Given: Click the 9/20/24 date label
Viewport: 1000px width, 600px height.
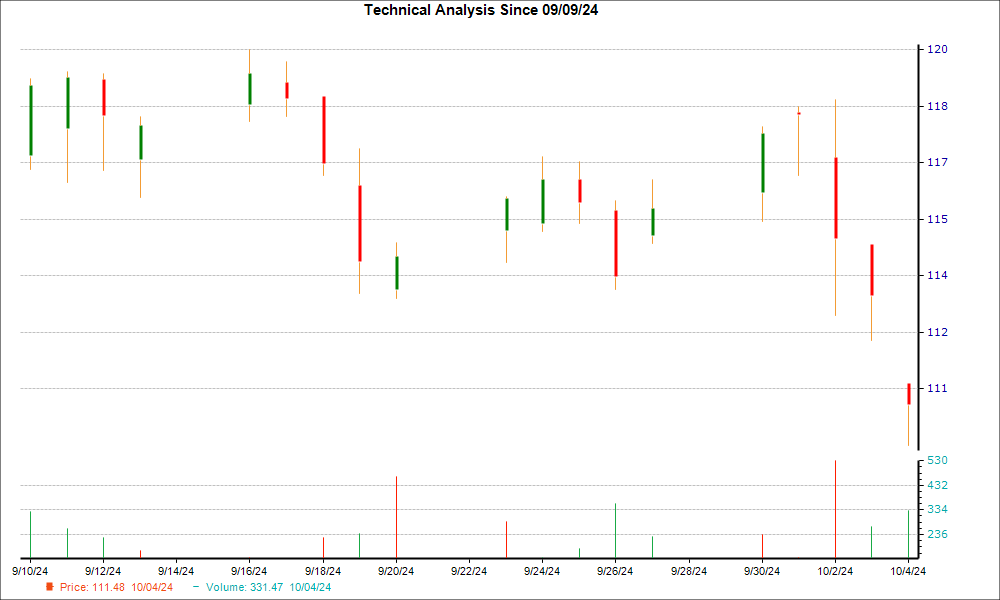Looking at the screenshot, I should click(x=396, y=571).
